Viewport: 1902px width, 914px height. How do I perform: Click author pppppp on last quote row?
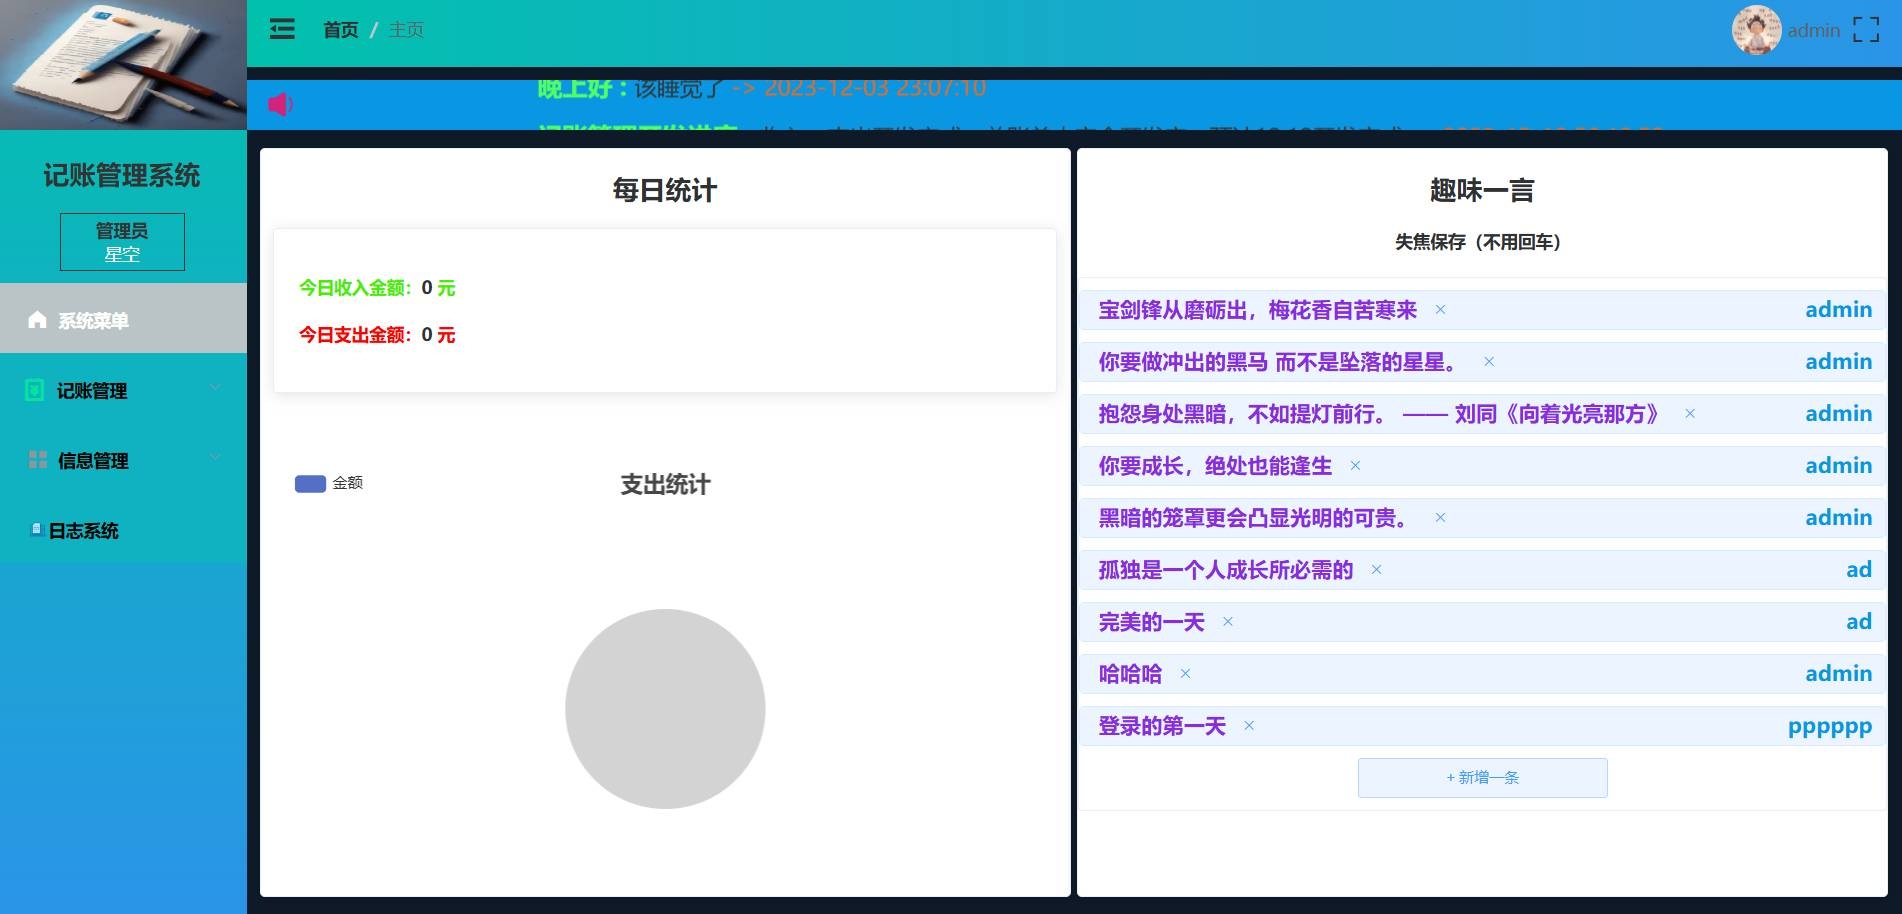1829,727
